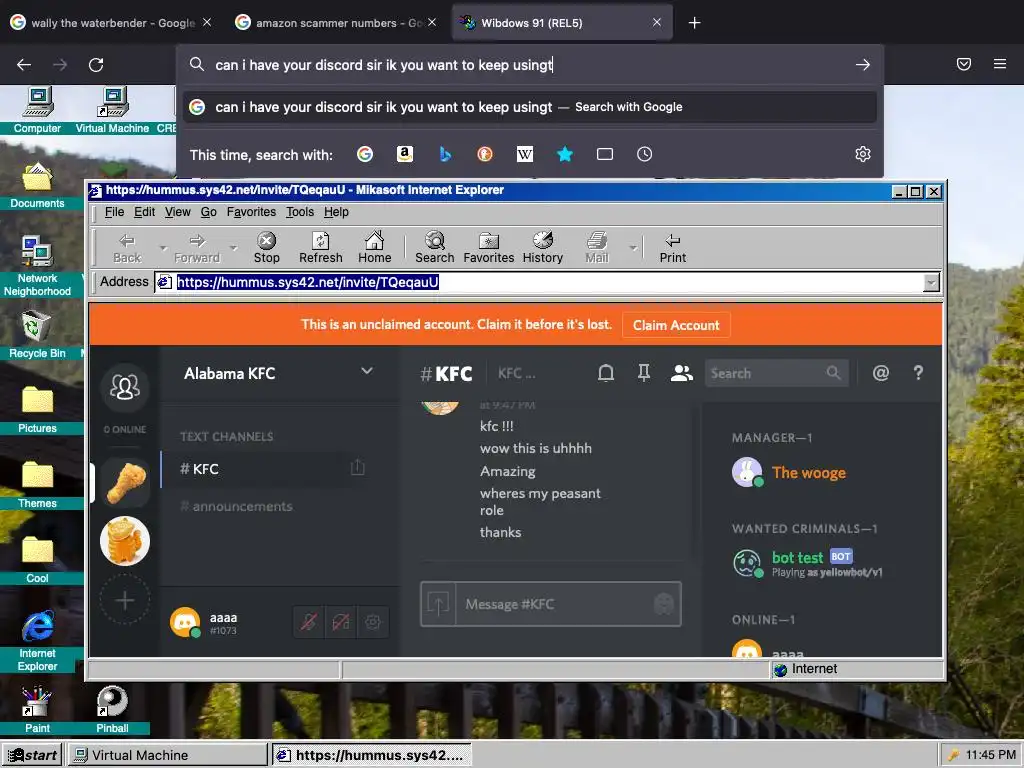Toggle microphone mute for user aaaa
The height and width of the screenshot is (768, 1024).
[x=309, y=622]
